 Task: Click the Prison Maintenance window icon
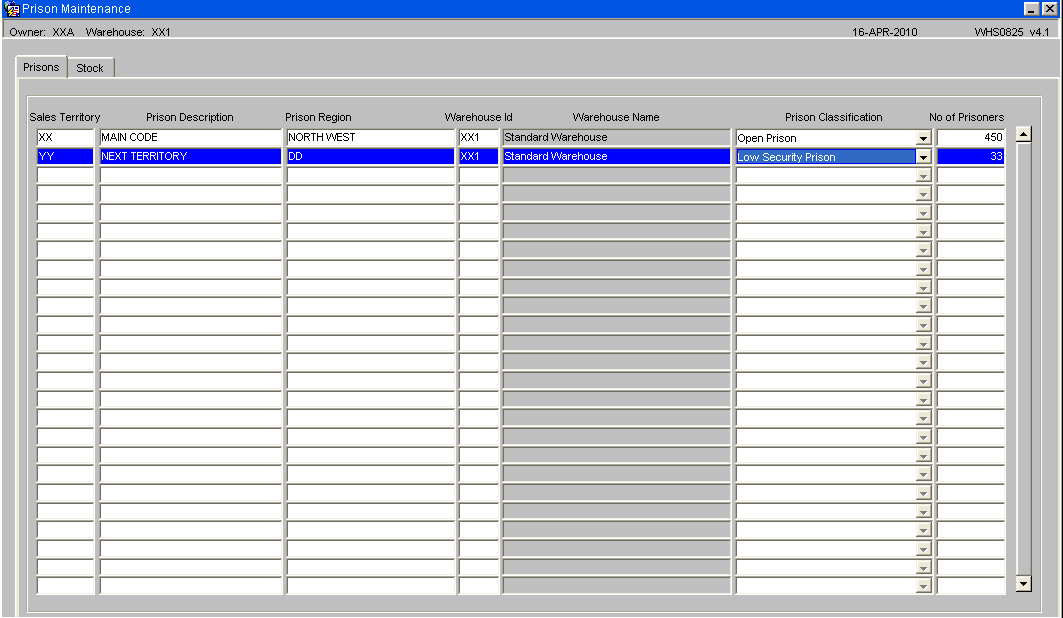pos(12,9)
